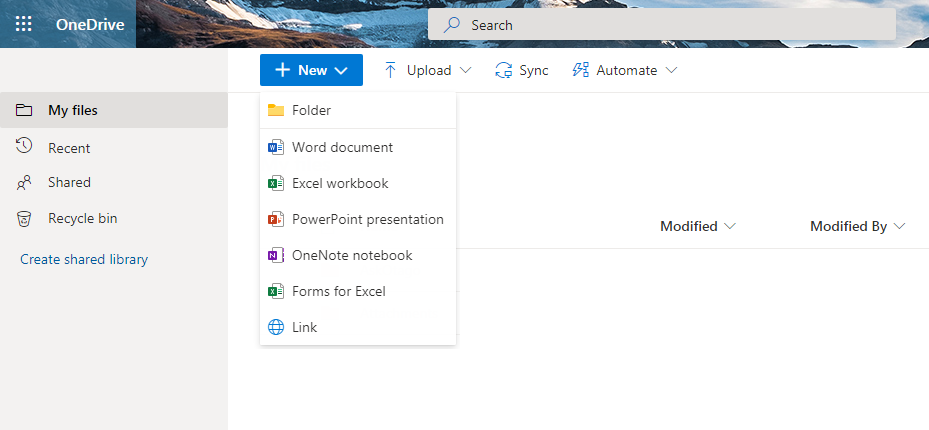Click the Recycle bin icon in sidebar
The image size is (929, 430).
point(24,218)
